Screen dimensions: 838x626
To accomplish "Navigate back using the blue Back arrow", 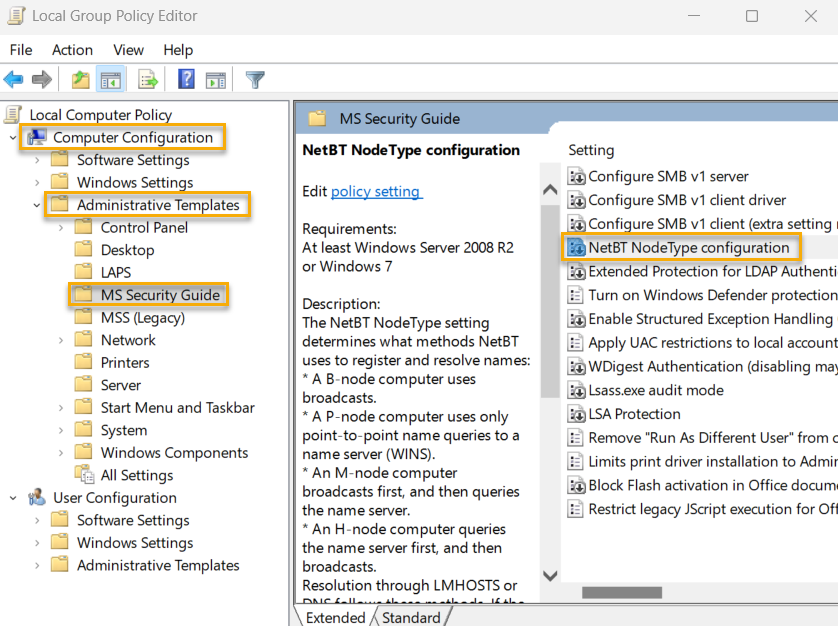I will (15, 79).
